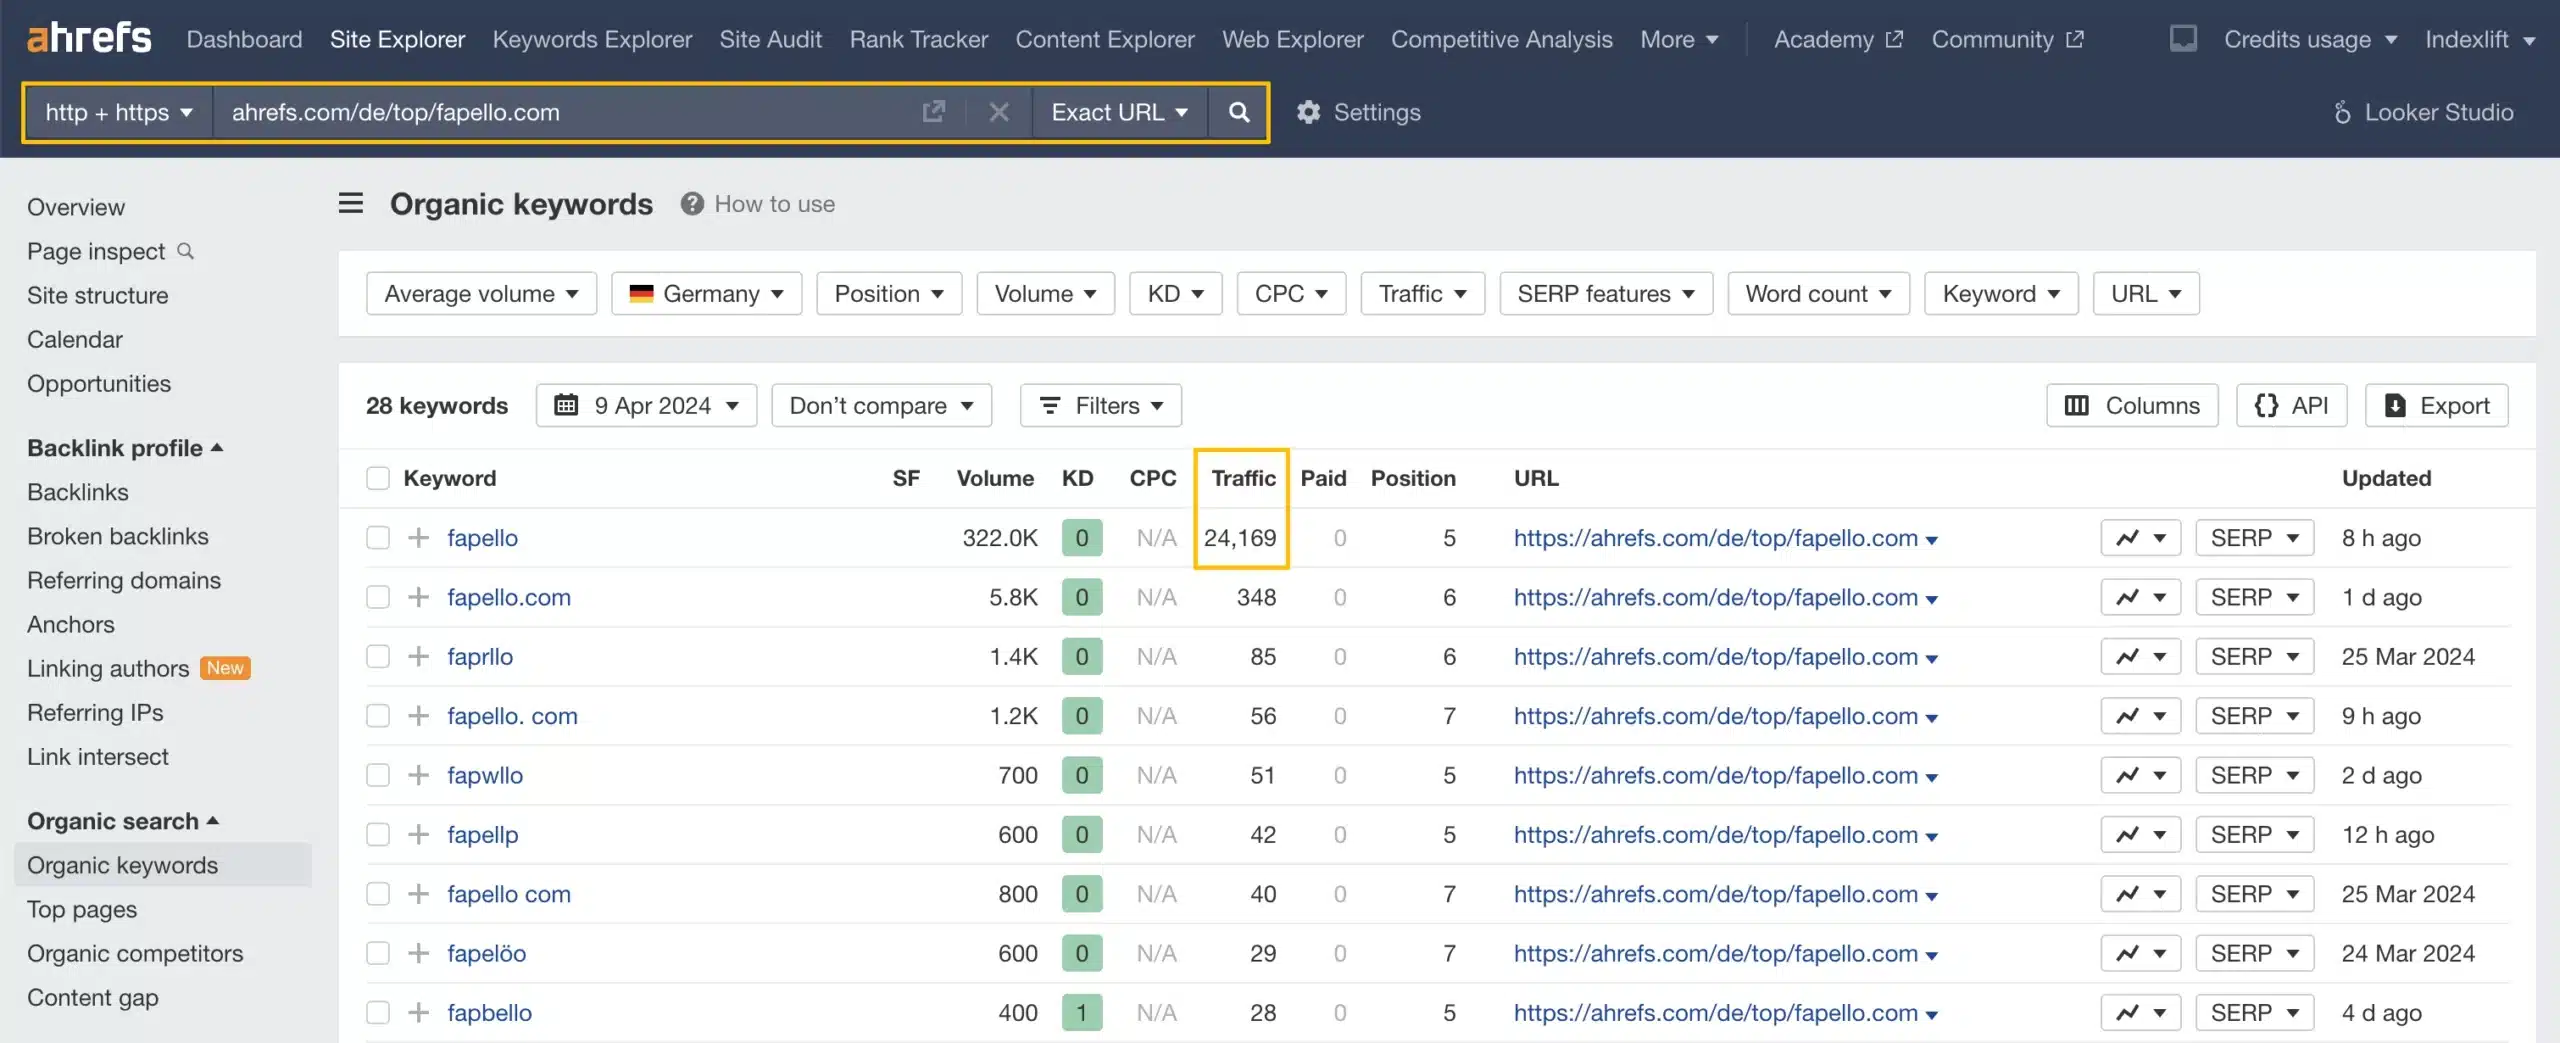Screen dimensions: 2560x1043
Task: Open Competitive Analysis nav item
Action: tap(1501, 39)
